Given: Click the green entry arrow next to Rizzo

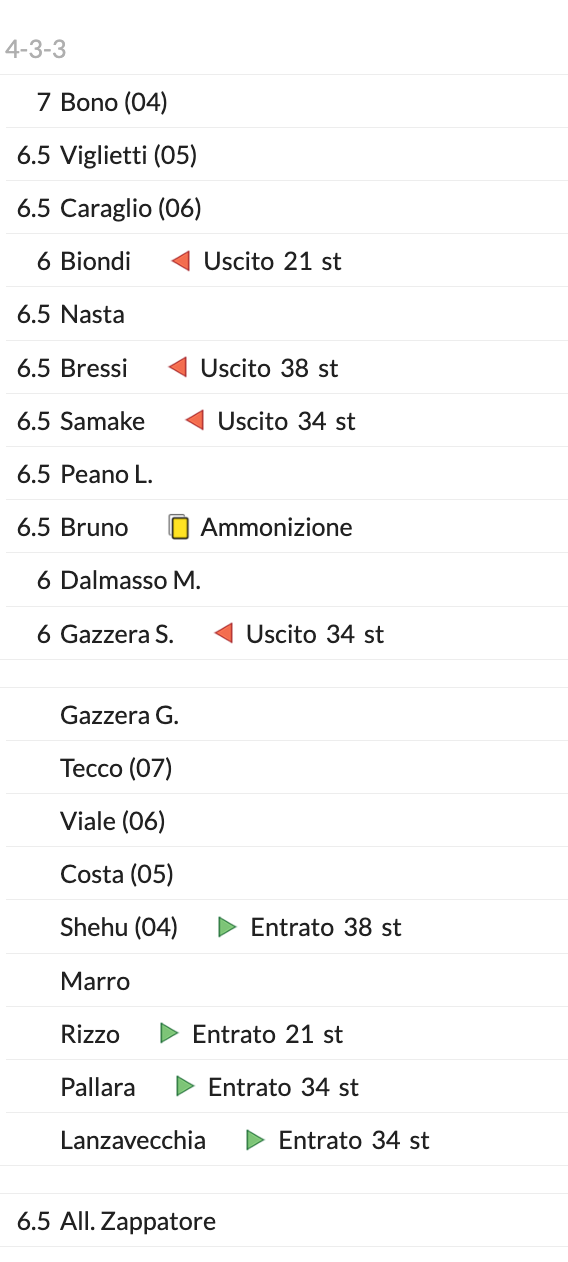Looking at the screenshot, I should (169, 1033).
